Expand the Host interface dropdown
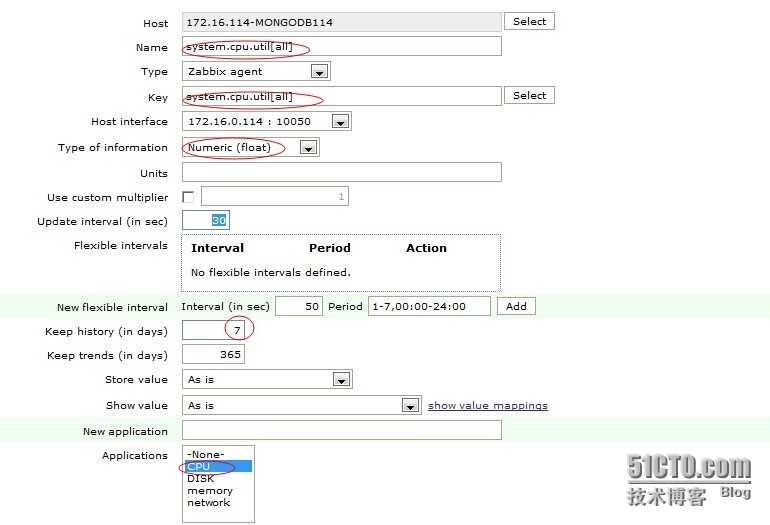 [x=266, y=121]
